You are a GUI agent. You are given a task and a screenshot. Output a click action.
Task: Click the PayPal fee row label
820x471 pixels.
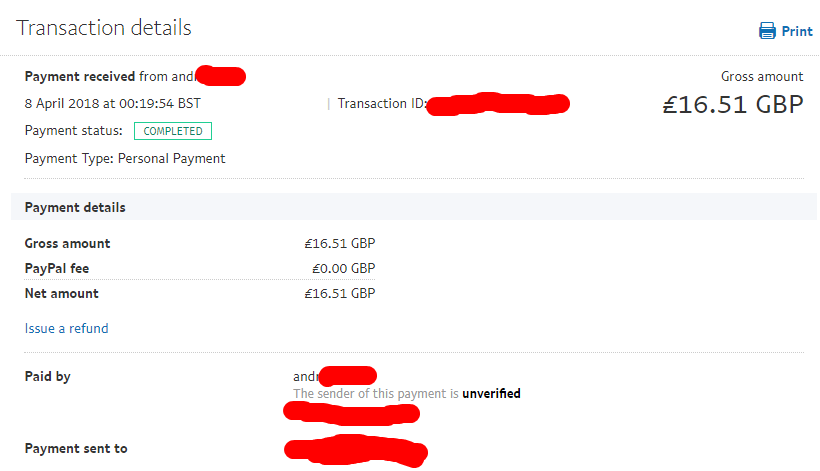pyautogui.click(x=57, y=268)
